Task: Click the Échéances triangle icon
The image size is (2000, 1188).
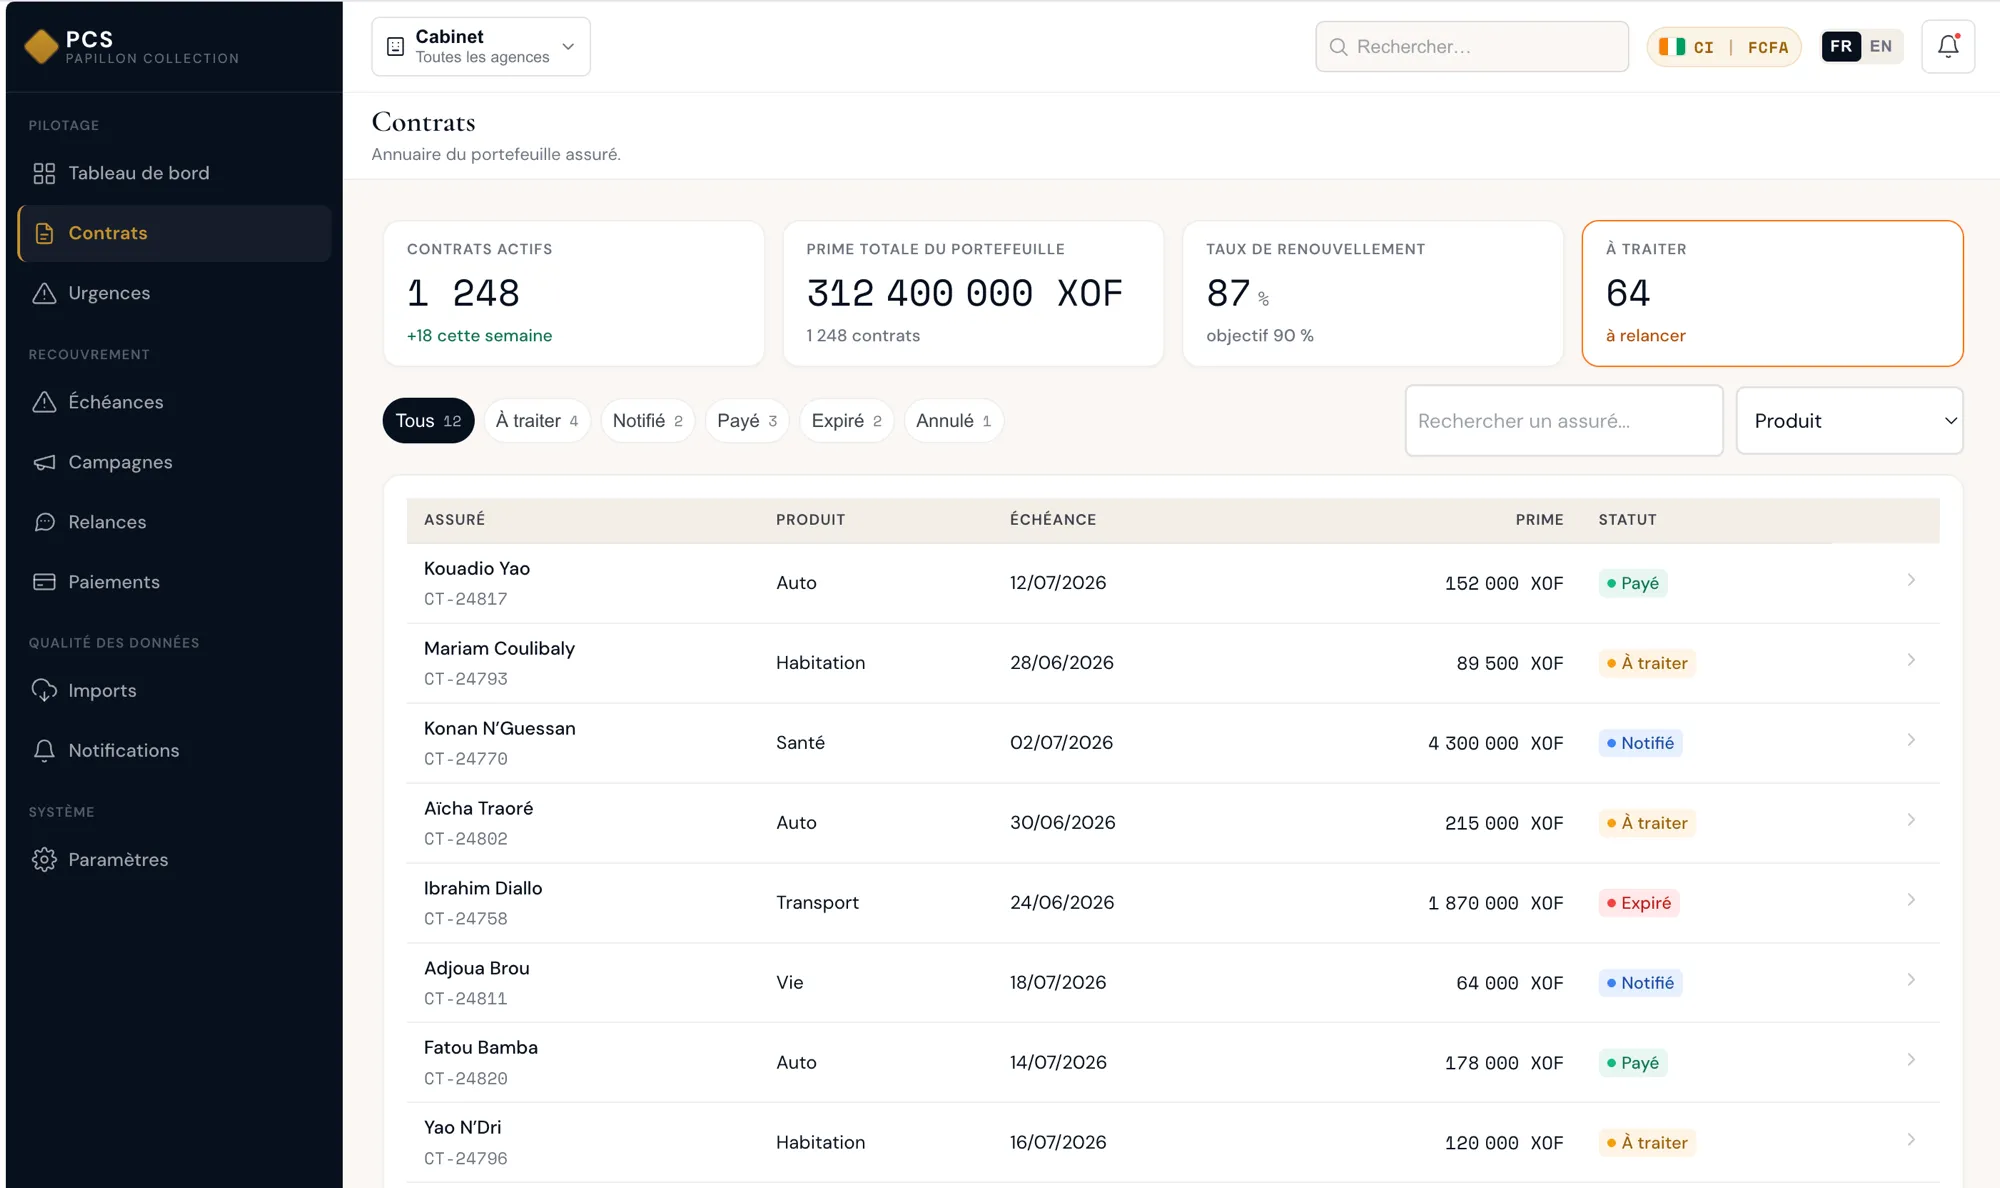Action: coord(44,402)
